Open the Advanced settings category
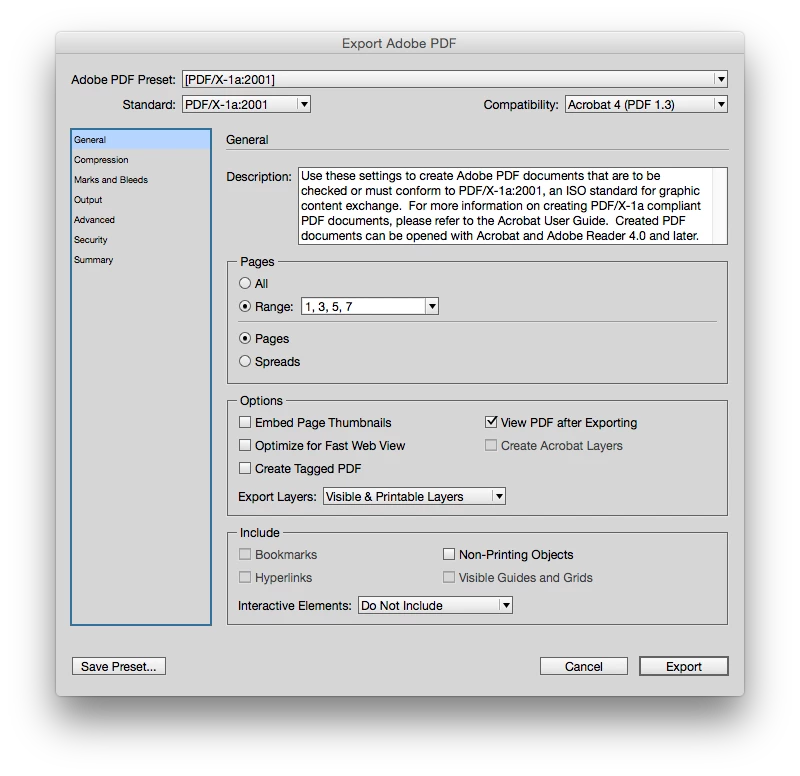Viewport: 800px width, 776px height. pos(141,220)
